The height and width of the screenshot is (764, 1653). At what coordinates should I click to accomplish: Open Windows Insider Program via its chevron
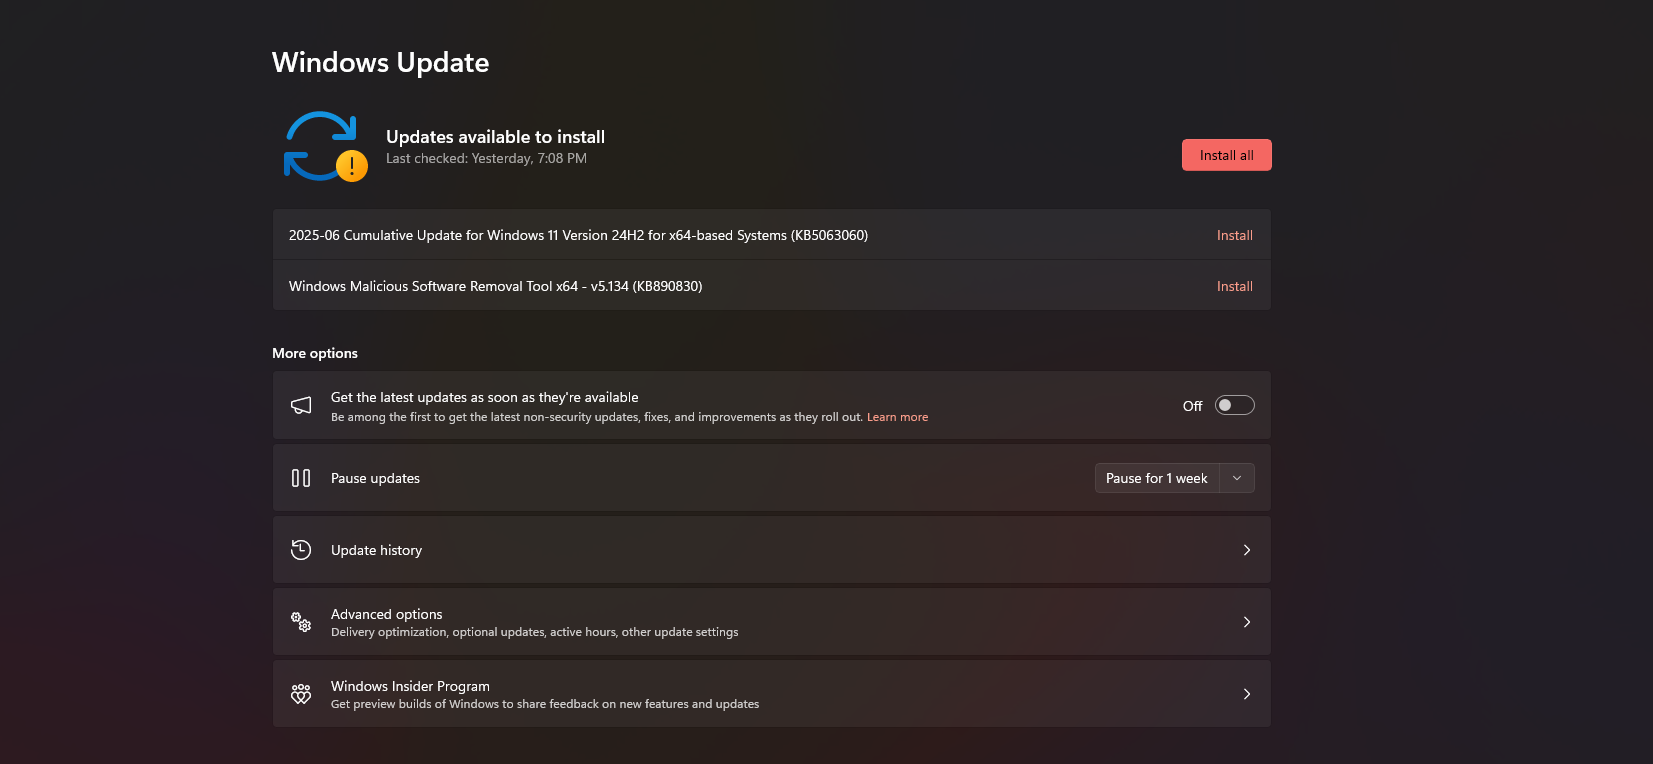(x=1247, y=694)
